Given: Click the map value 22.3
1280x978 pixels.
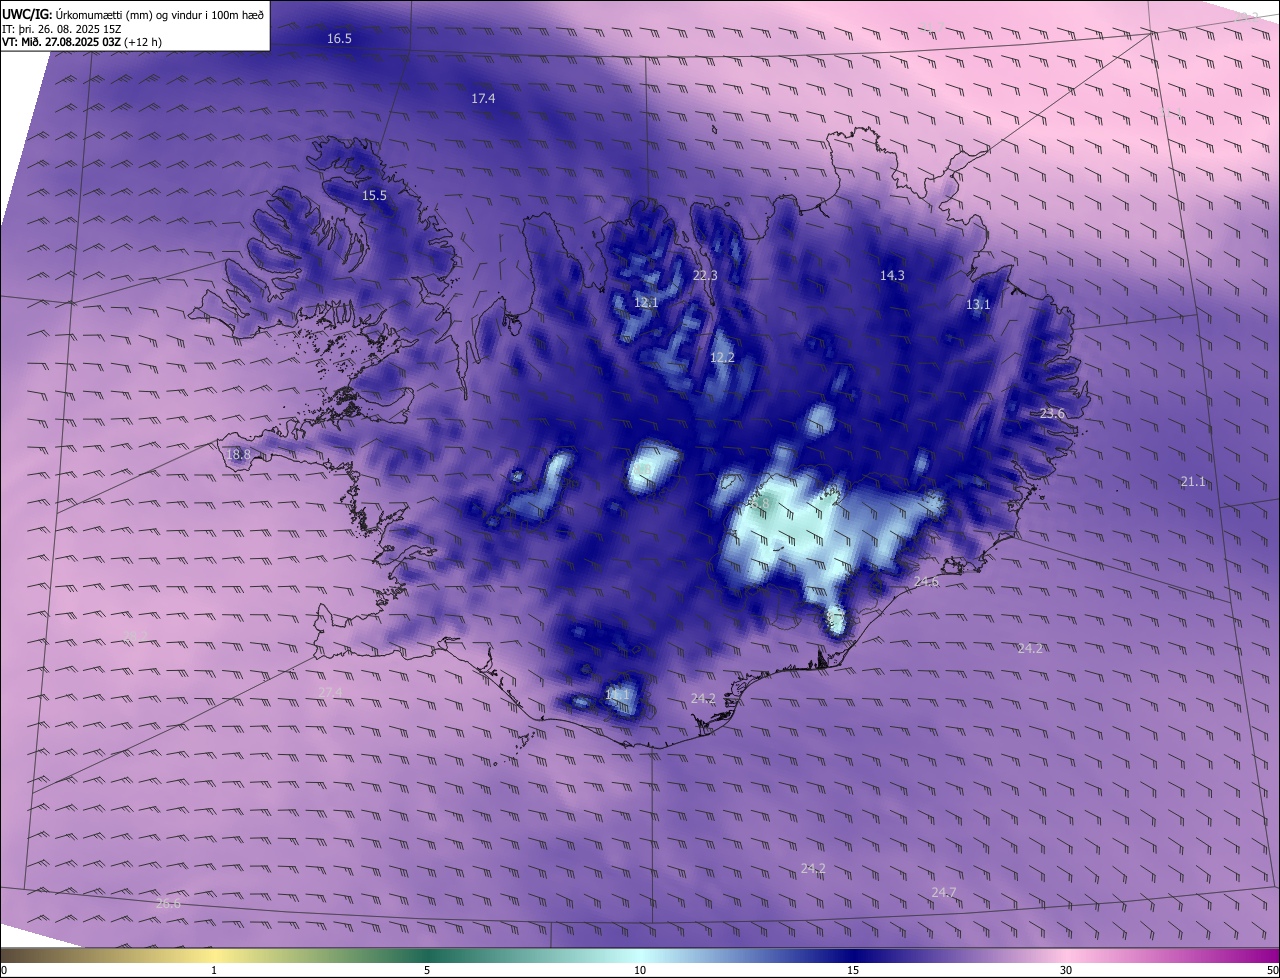Looking at the screenshot, I should pyautogui.click(x=705, y=276).
